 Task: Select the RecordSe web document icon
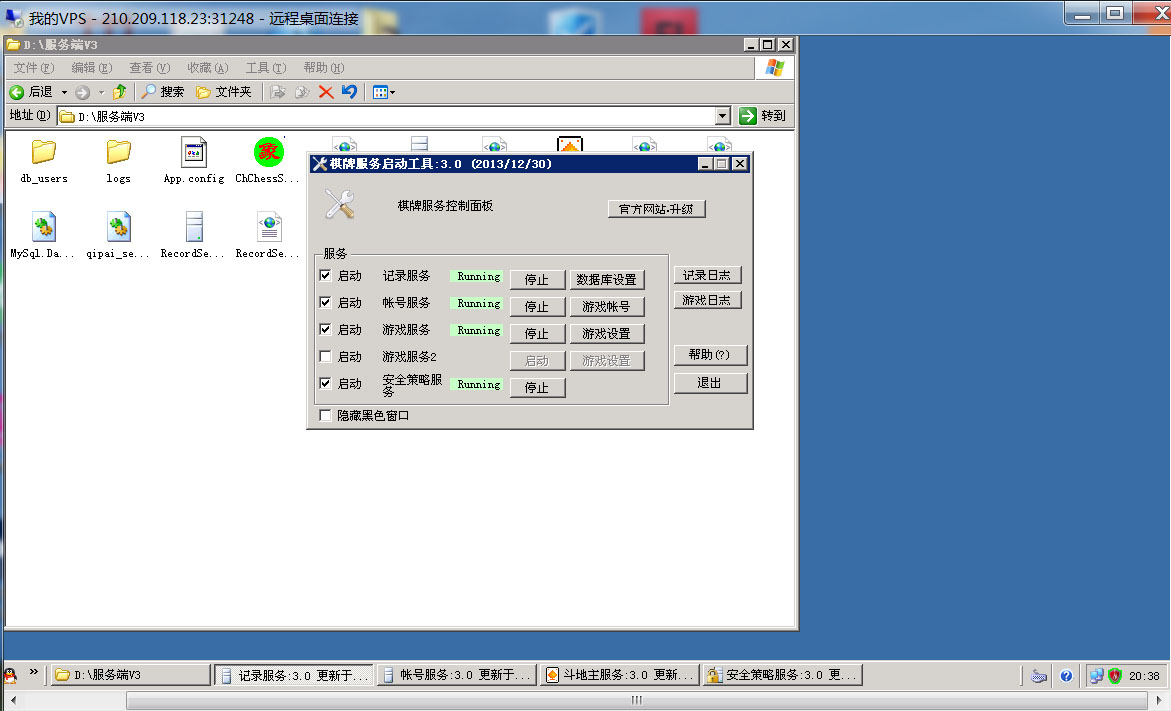[x=269, y=226]
